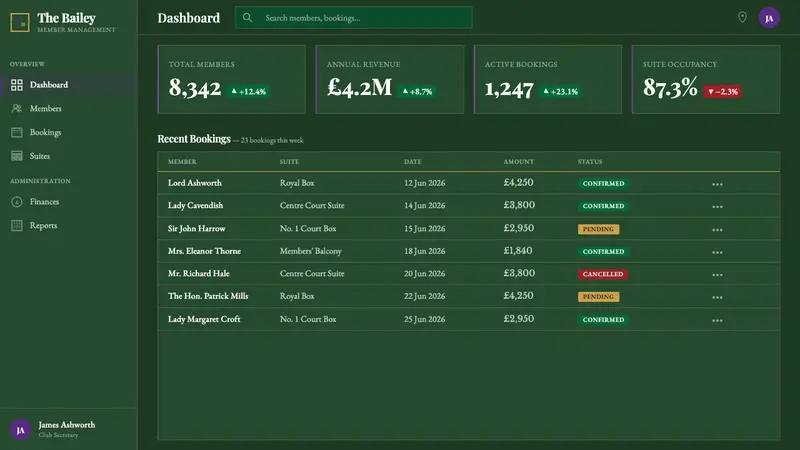Sort table by Date column header
The height and width of the screenshot is (450, 800).
(413, 161)
